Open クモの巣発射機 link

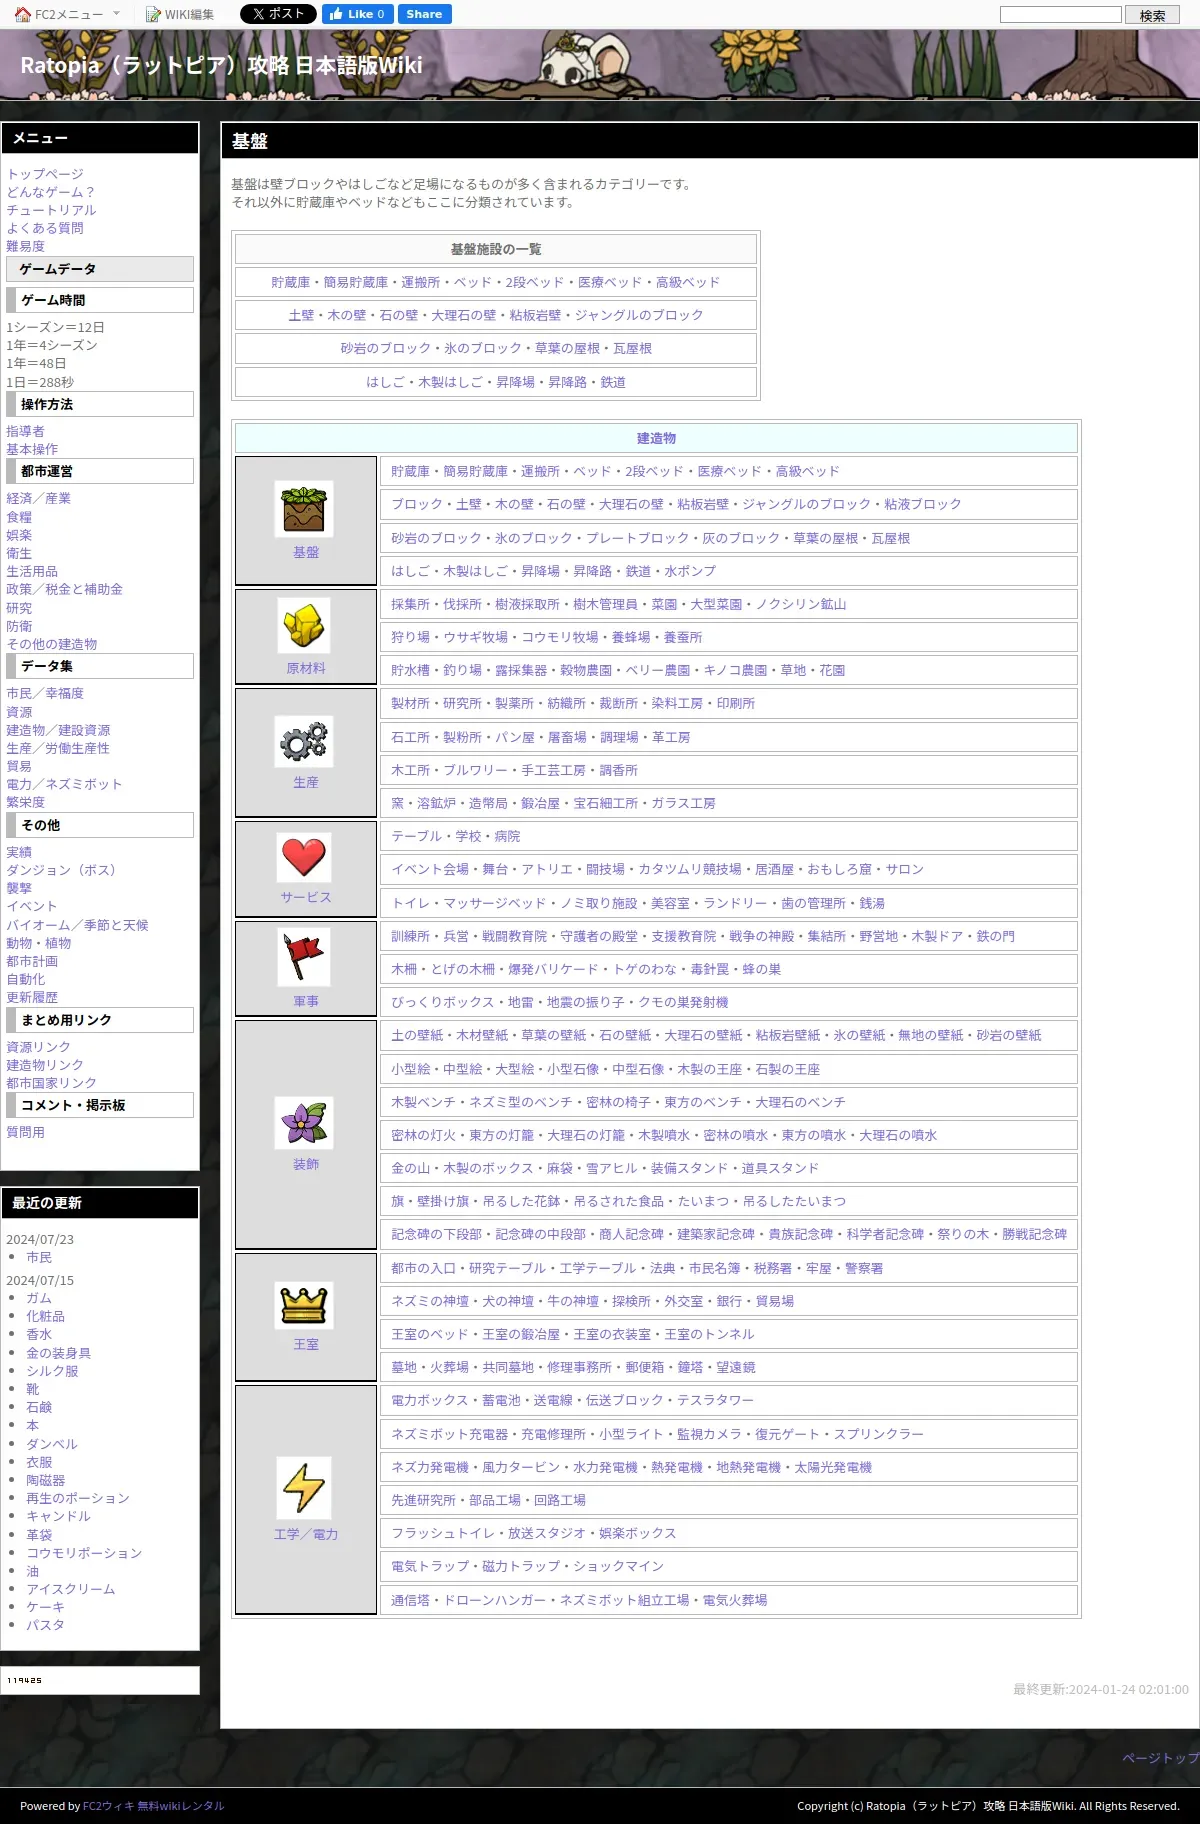click(684, 1002)
